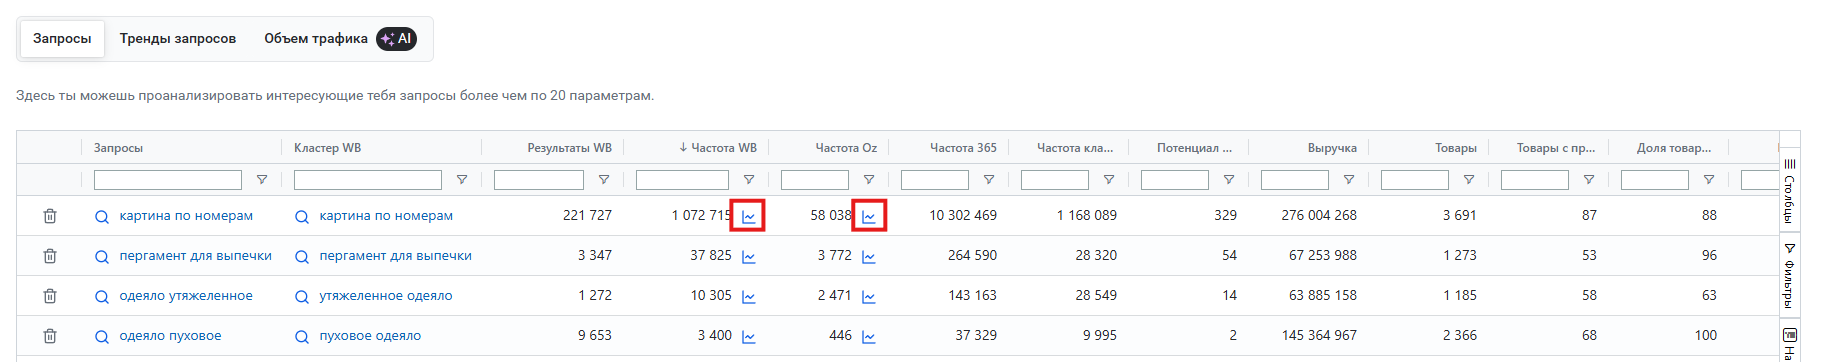Click search icon beside cluster 'утяжеленное одеяло'
The width and height of the screenshot is (1822, 362).
point(301,297)
